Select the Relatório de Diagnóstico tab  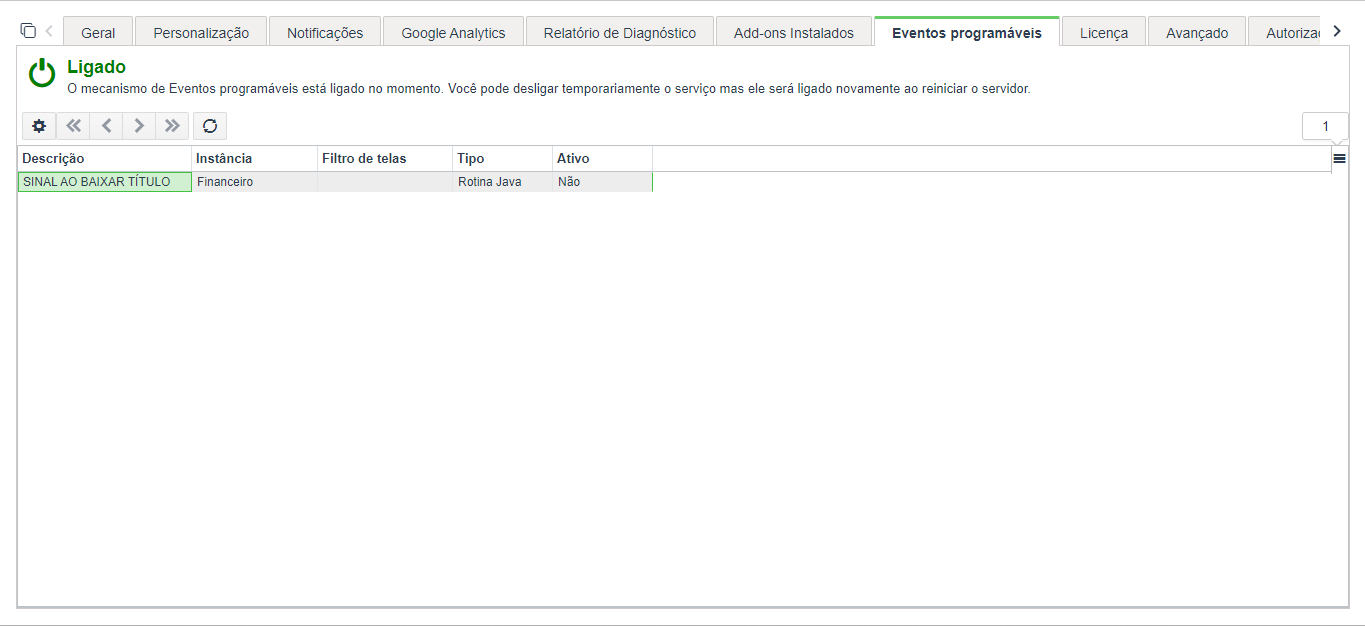coord(620,33)
